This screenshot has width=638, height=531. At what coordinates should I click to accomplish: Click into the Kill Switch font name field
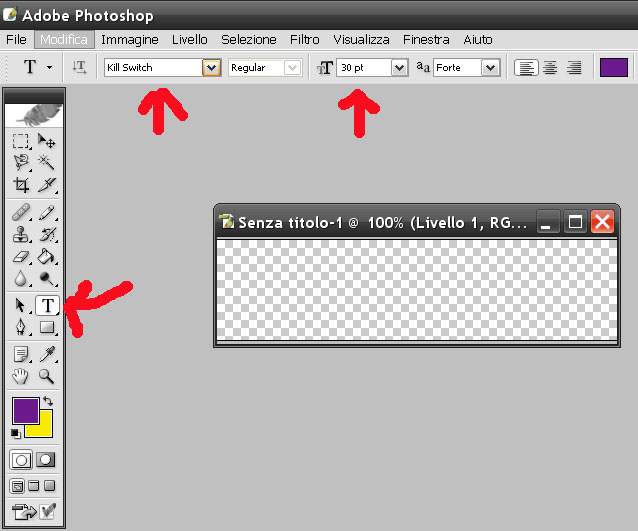tap(153, 68)
